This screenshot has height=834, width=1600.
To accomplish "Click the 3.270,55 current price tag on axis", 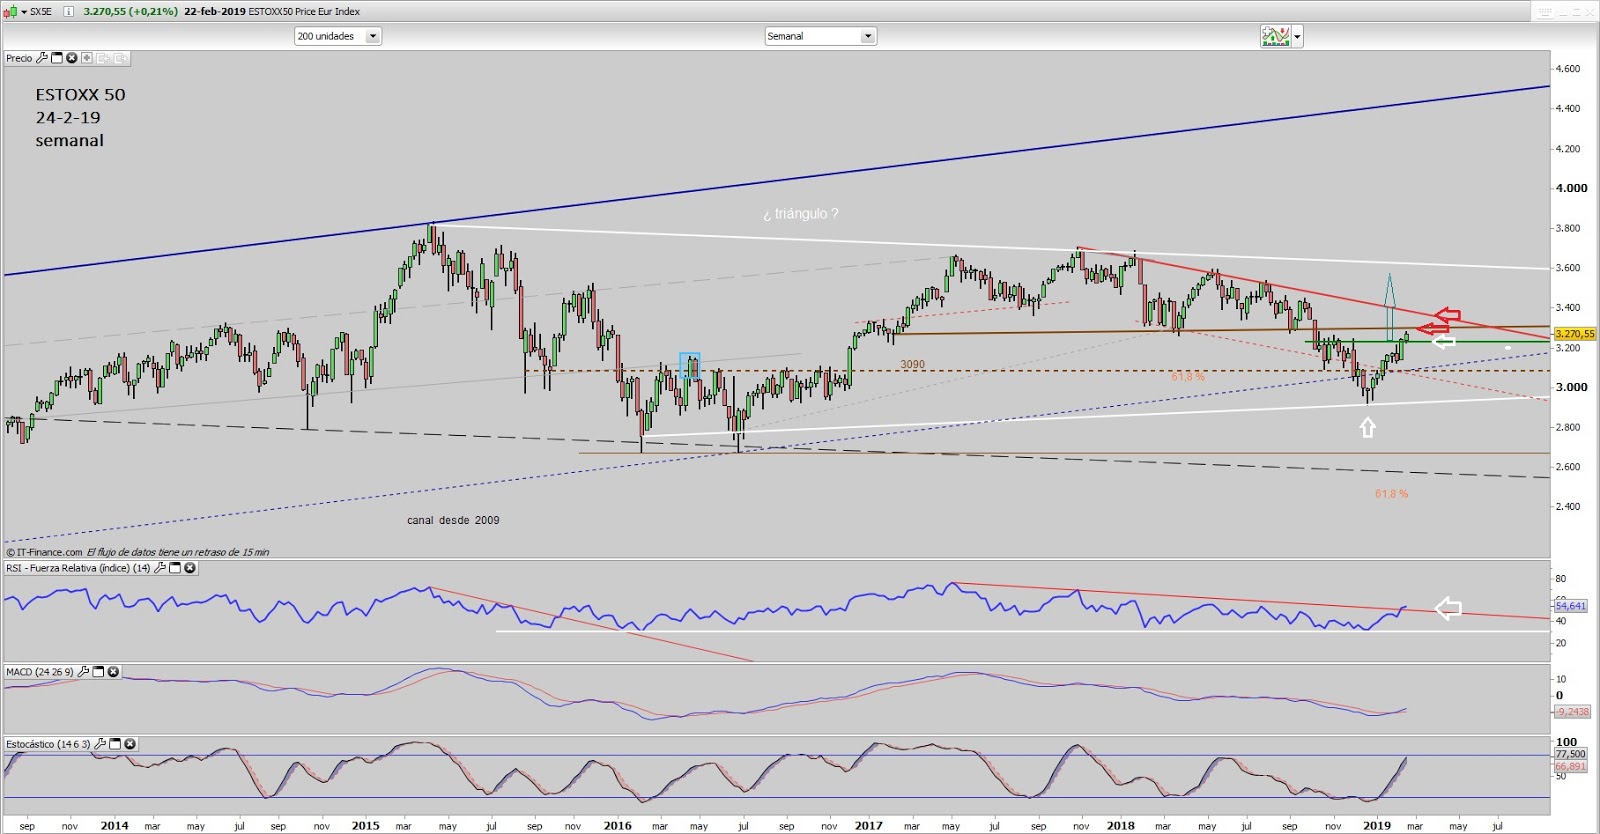I will [x=1575, y=334].
